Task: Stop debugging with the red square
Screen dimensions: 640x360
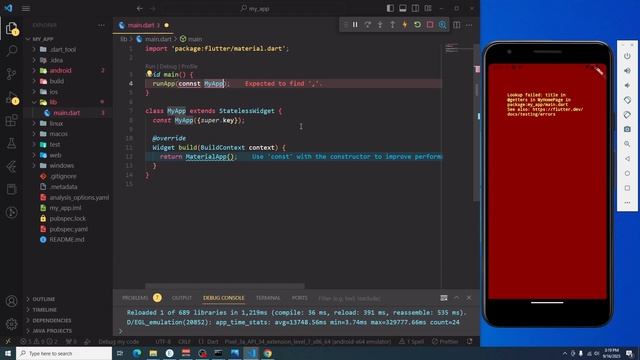Action: click(x=430, y=25)
